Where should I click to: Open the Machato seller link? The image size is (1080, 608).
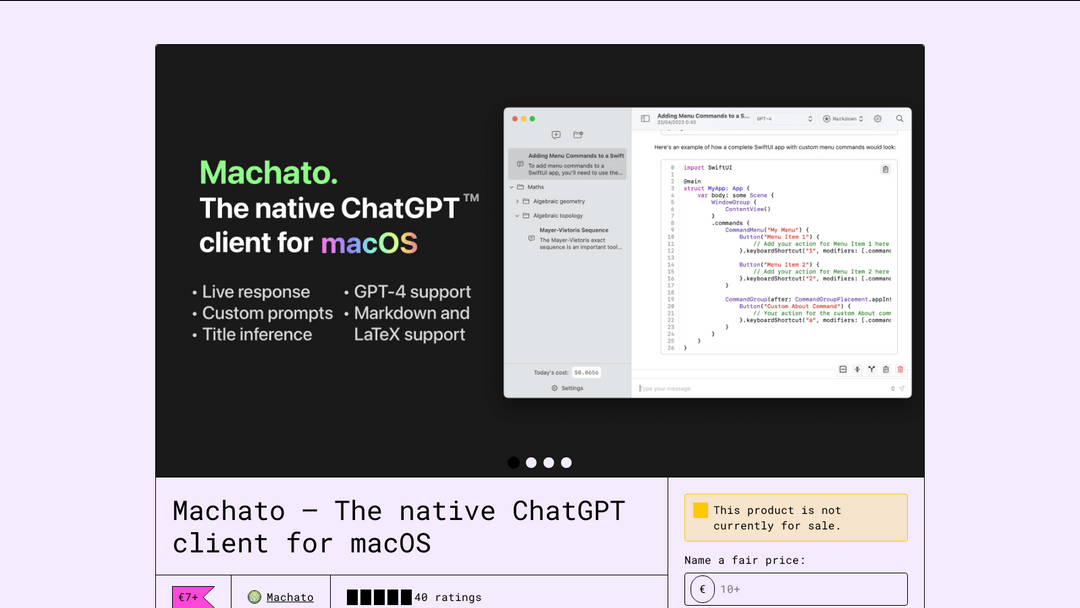[289, 597]
